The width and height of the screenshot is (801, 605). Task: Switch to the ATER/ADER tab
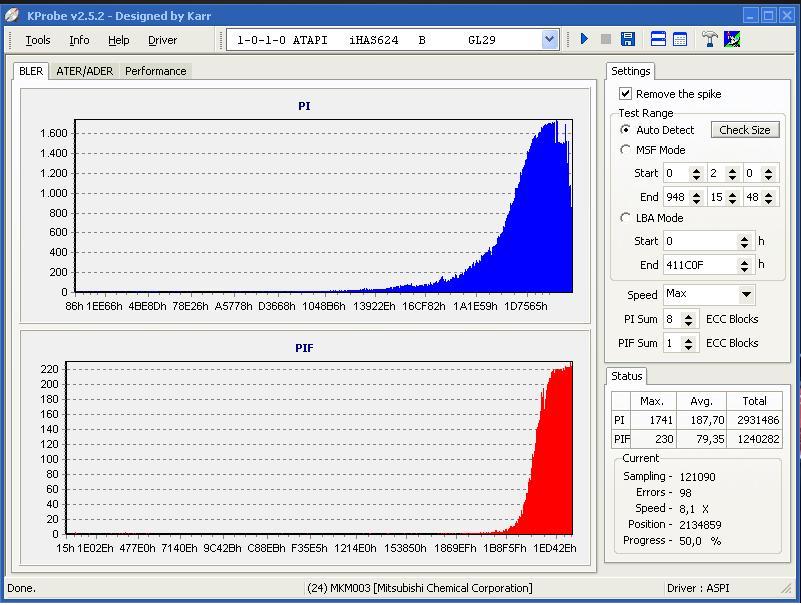coord(84,71)
